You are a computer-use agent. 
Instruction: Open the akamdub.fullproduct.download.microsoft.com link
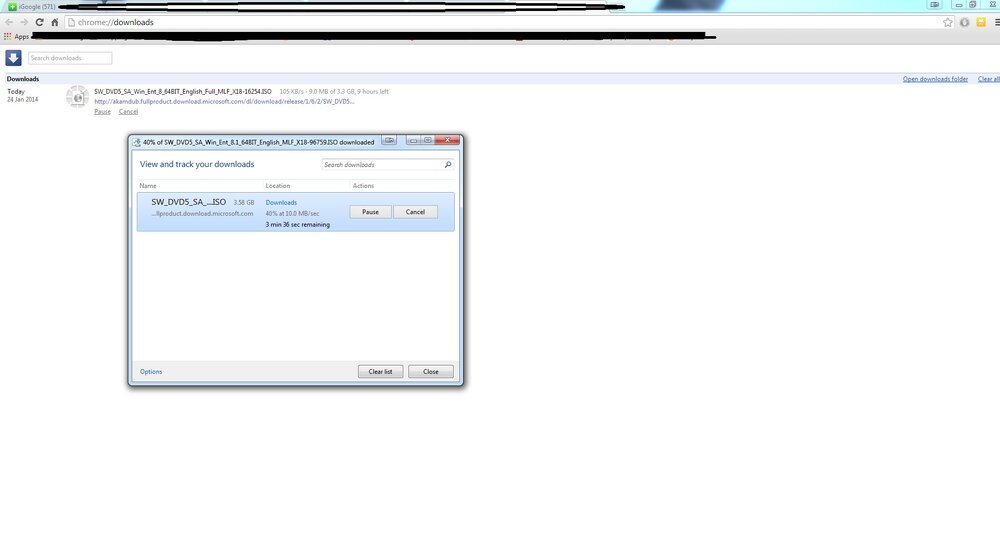(224, 101)
